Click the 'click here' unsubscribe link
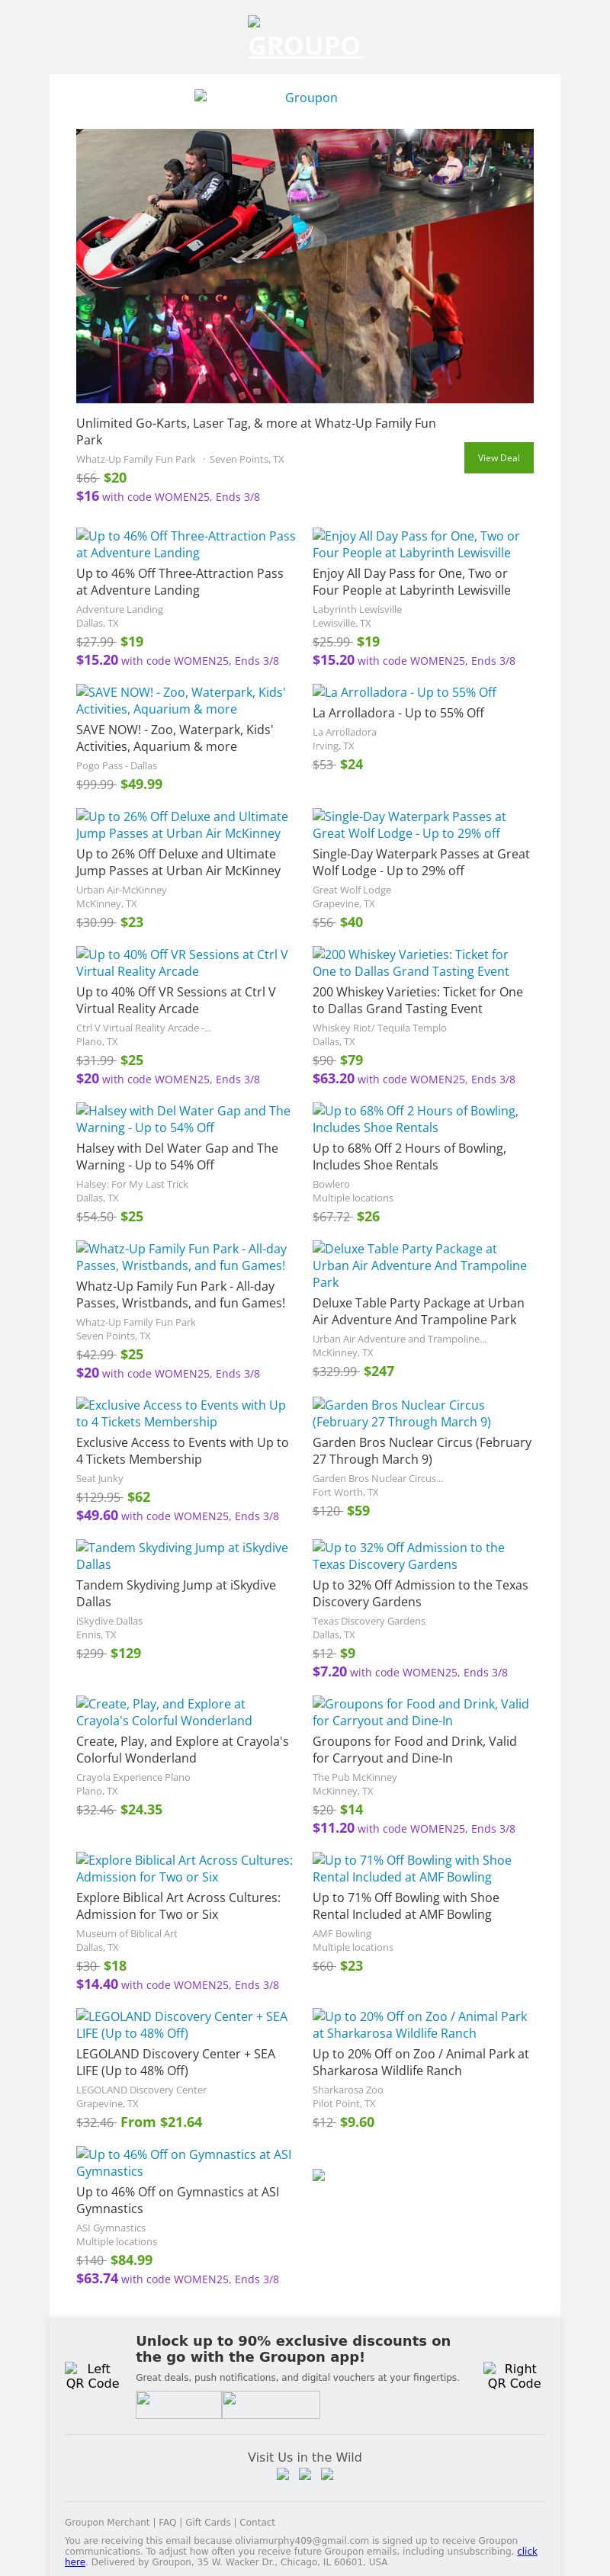 tap(526, 2551)
